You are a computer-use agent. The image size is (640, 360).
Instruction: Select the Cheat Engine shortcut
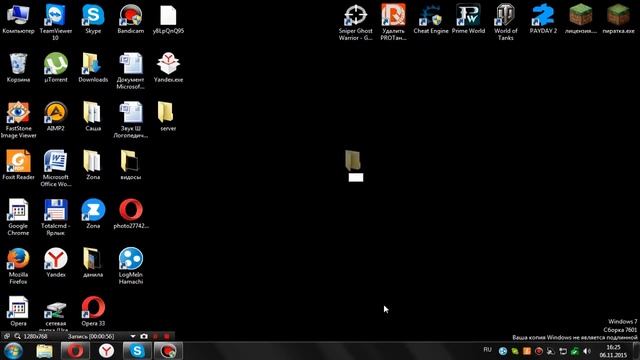431,19
